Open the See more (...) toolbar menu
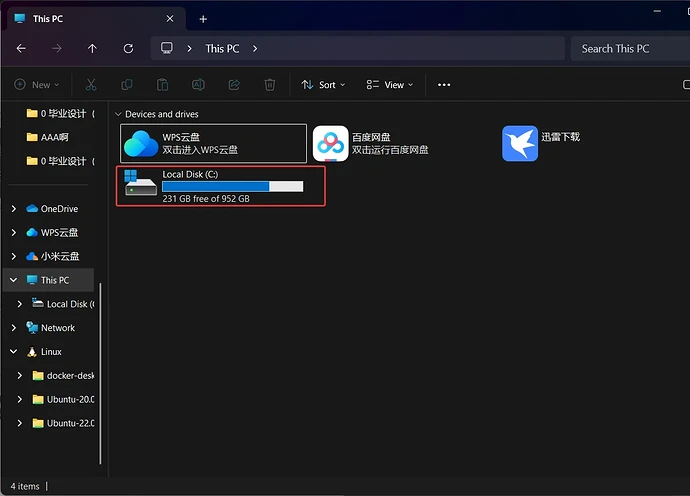Image resolution: width=690 pixels, height=496 pixels. click(444, 85)
